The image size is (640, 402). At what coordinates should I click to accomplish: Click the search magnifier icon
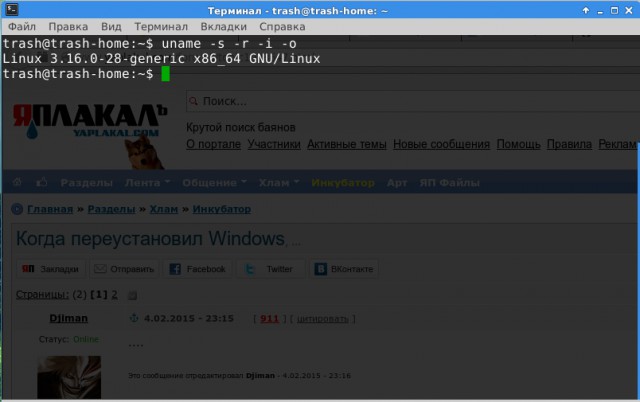click(x=193, y=101)
